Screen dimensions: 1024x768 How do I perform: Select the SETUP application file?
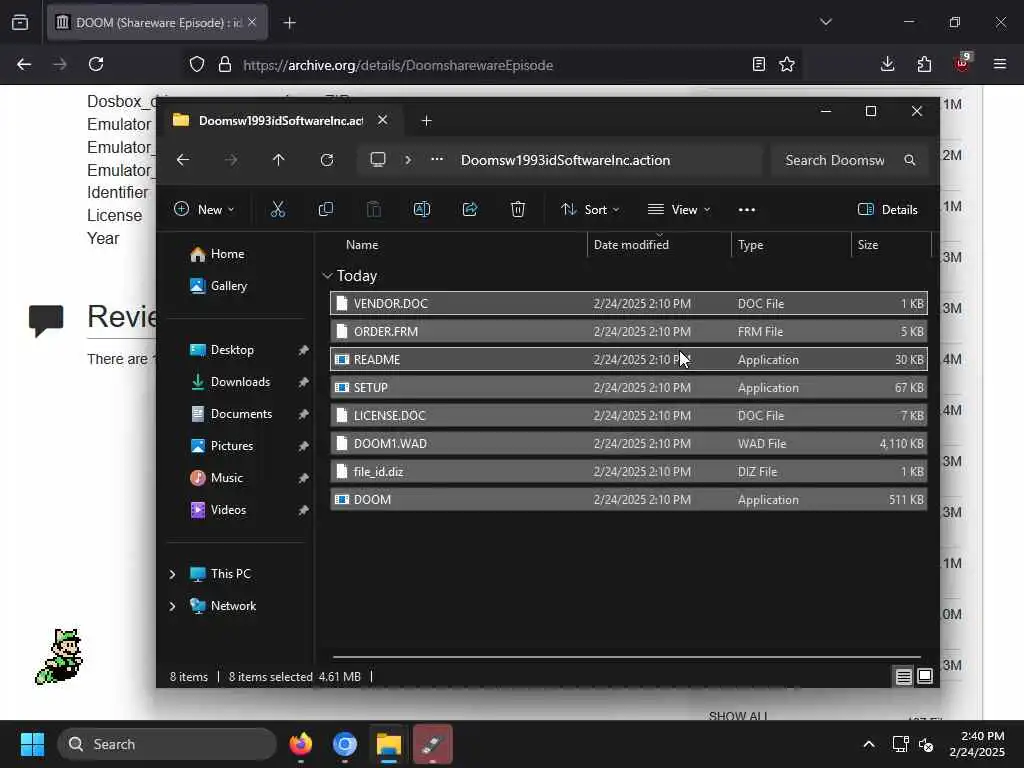pyautogui.click(x=628, y=387)
